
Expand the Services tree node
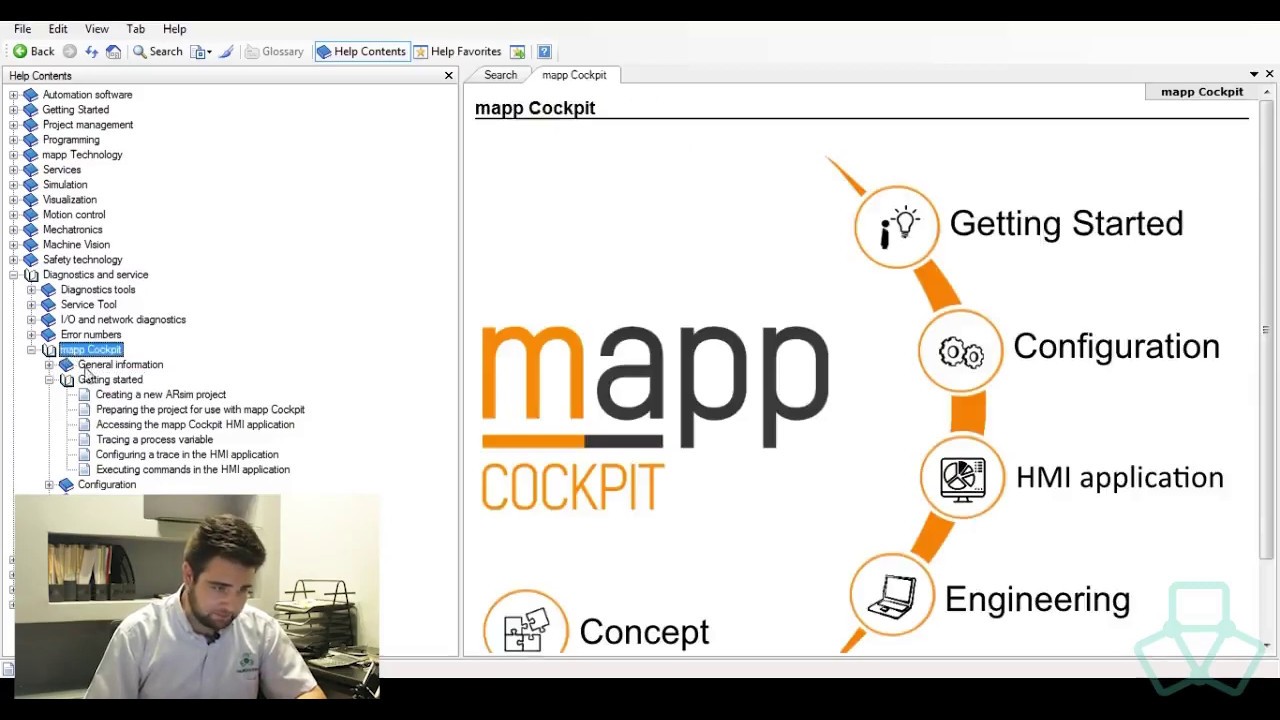coord(14,170)
